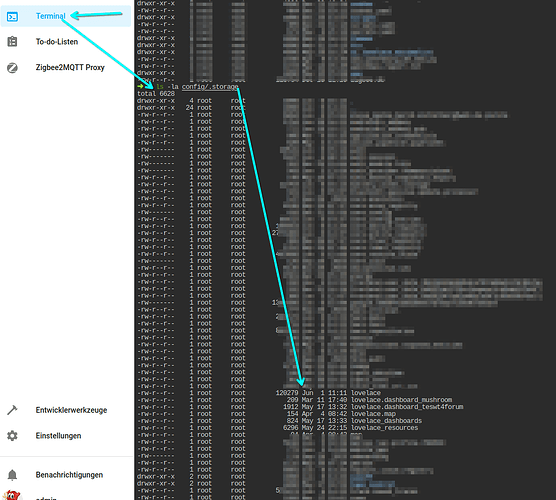Click the Entwicklerwerkzeuge hammer icon
Viewport: 556px width, 500px height.
pos(12,410)
